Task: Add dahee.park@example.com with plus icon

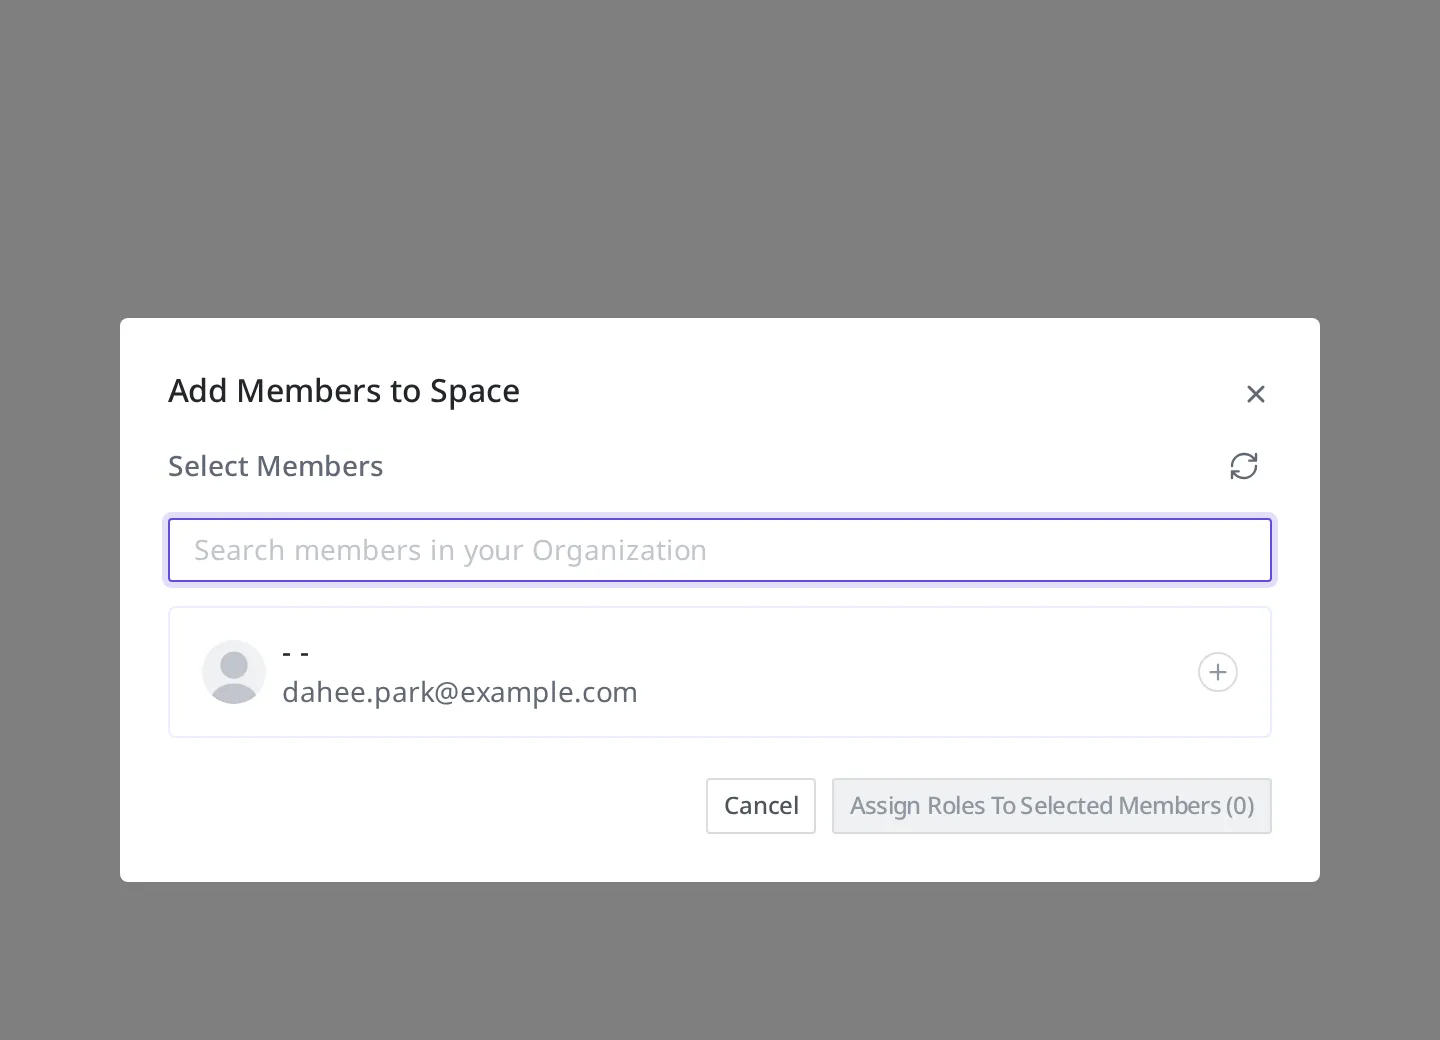Action: (x=1218, y=672)
